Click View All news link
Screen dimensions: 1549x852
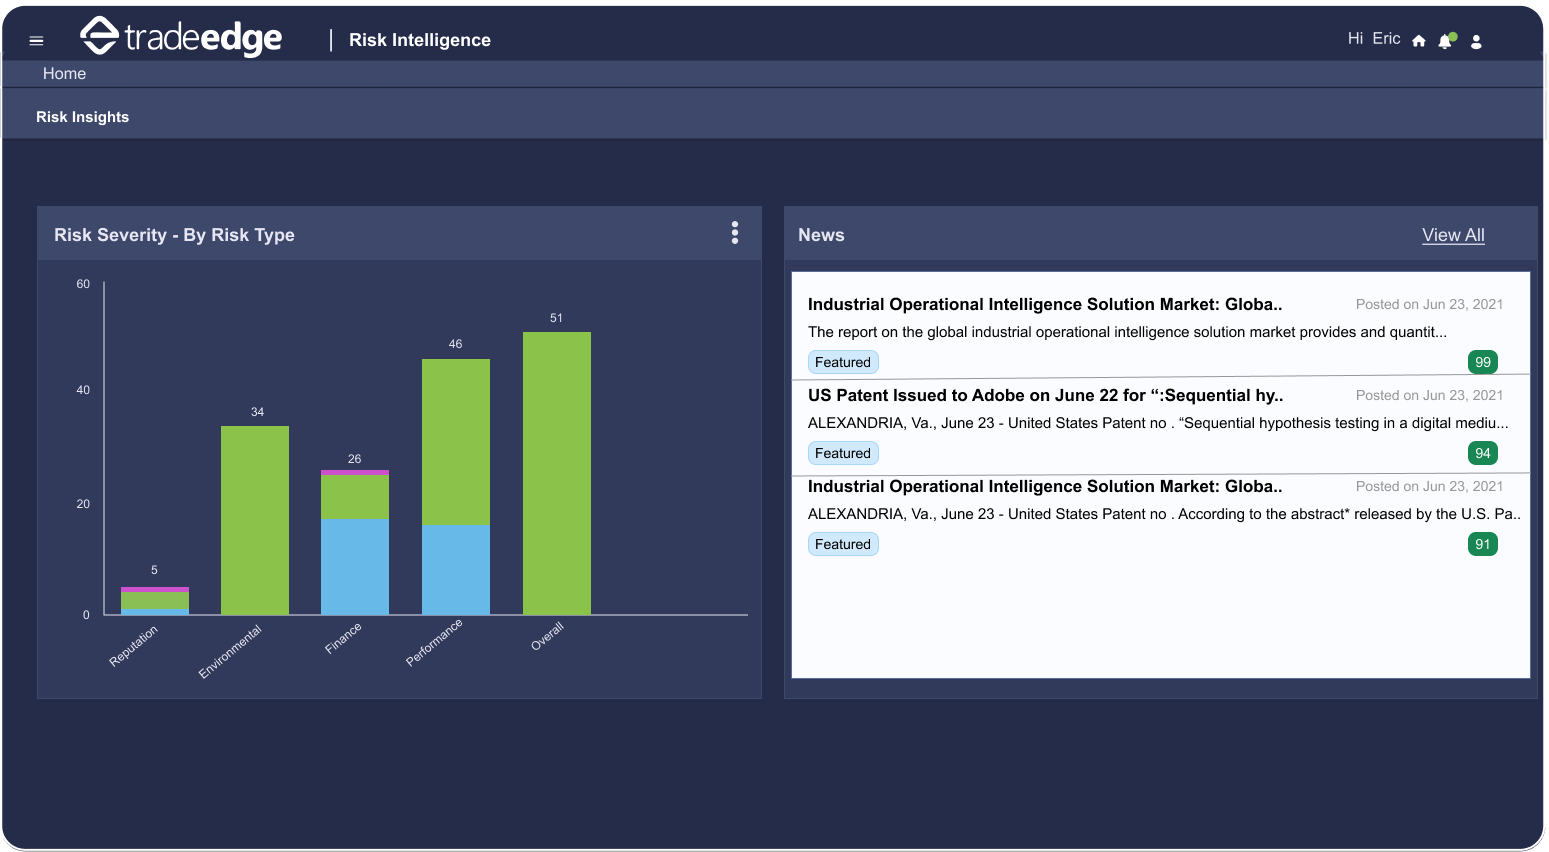pos(1453,235)
